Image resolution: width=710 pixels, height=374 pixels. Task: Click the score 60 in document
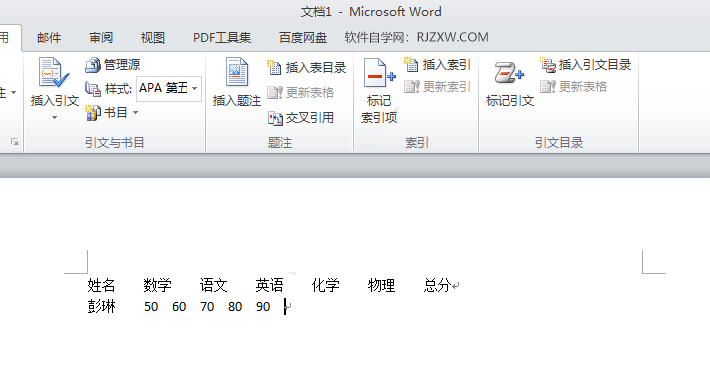click(x=179, y=307)
